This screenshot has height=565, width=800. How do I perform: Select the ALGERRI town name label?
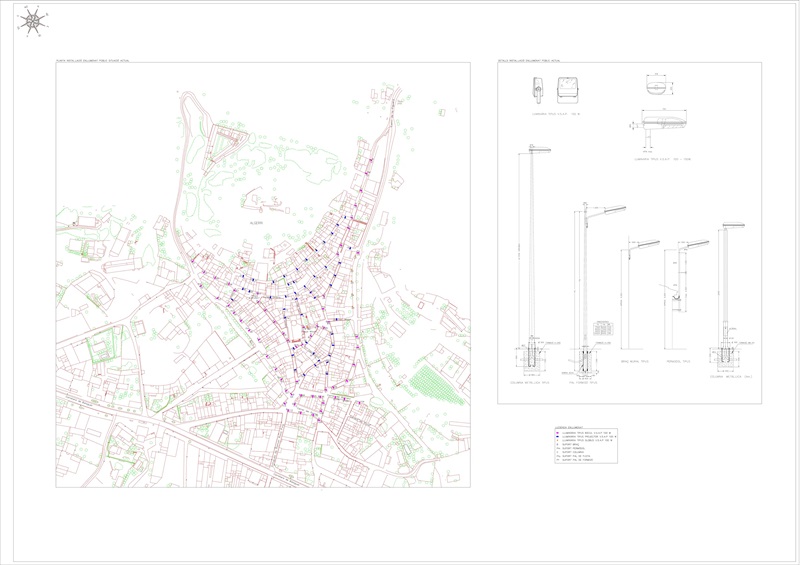click(257, 223)
